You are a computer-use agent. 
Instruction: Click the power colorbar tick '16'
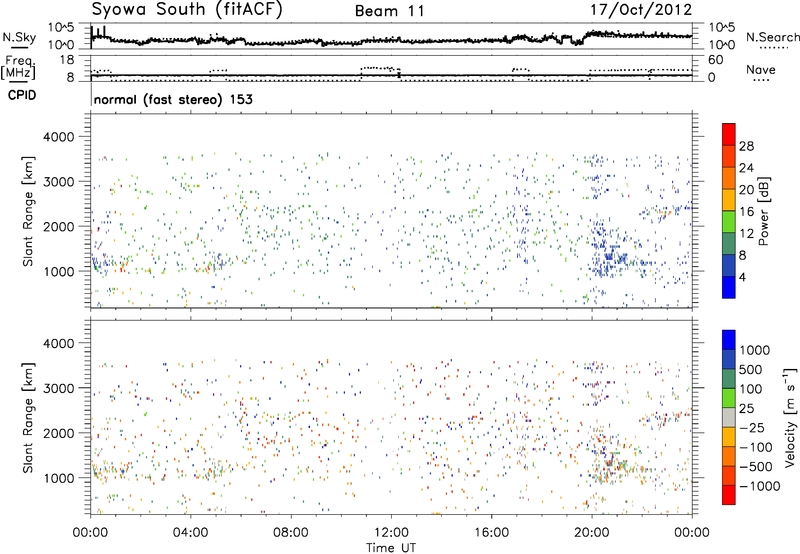tap(746, 212)
